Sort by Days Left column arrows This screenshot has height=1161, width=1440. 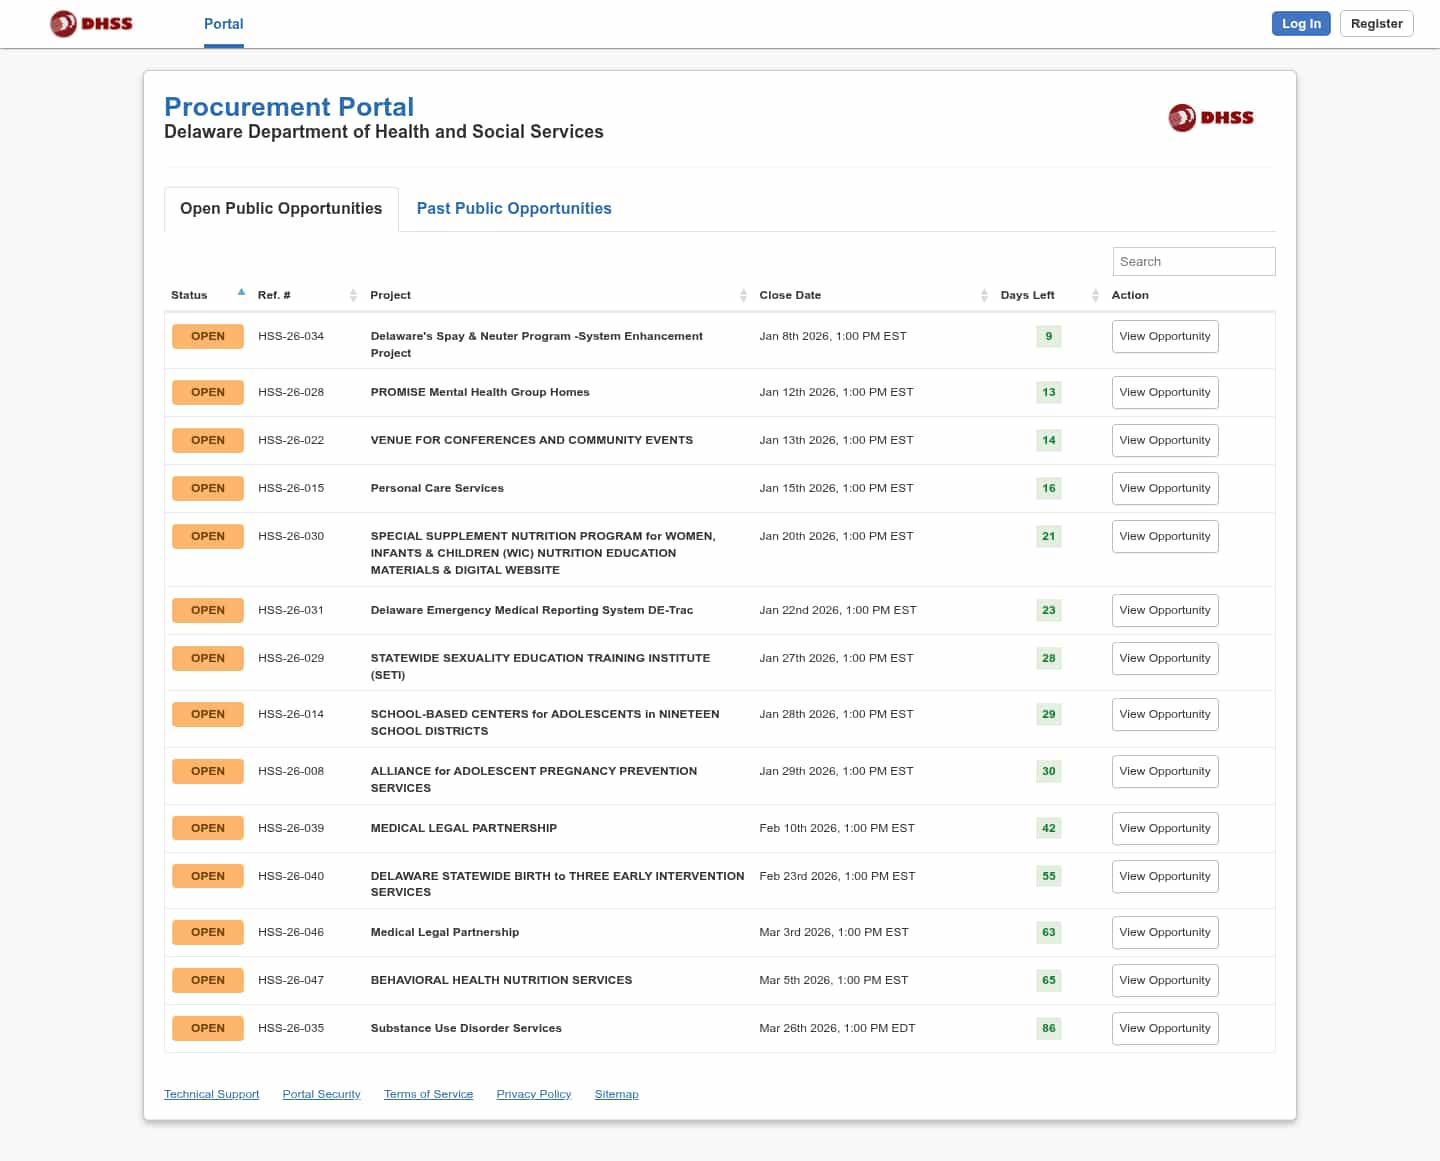coord(1095,295)
